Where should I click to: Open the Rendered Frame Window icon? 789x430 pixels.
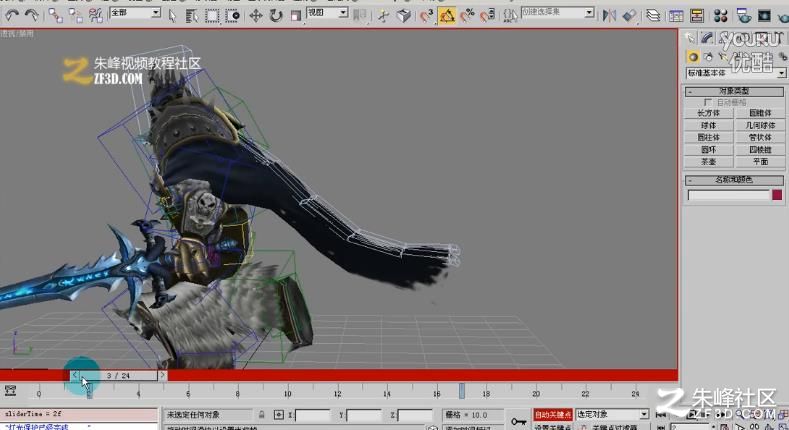(x=764, y=16)
